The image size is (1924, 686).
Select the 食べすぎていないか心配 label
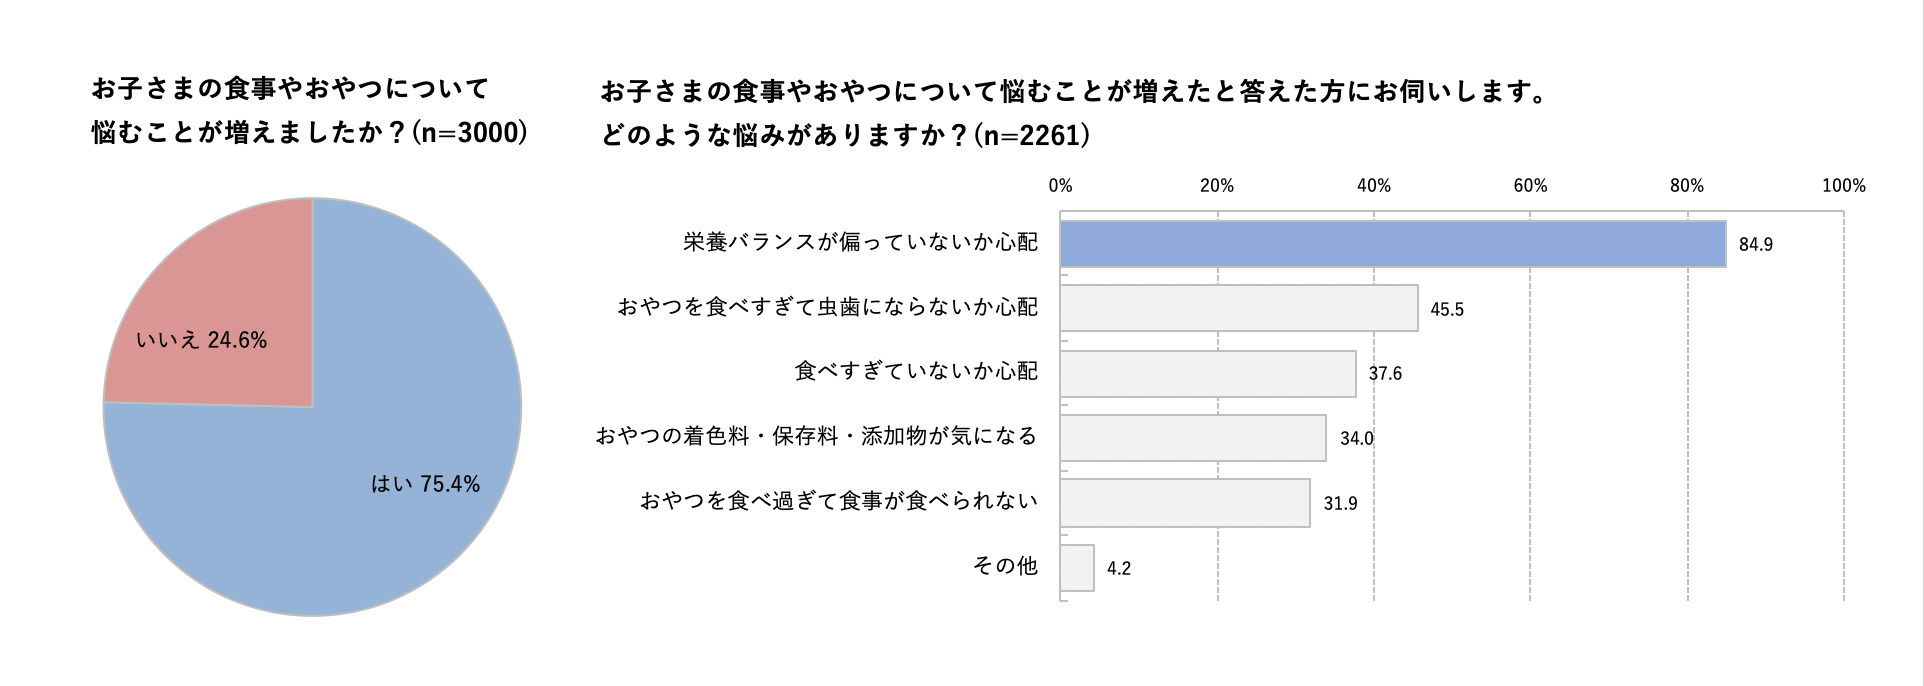[x=916, y=372]
